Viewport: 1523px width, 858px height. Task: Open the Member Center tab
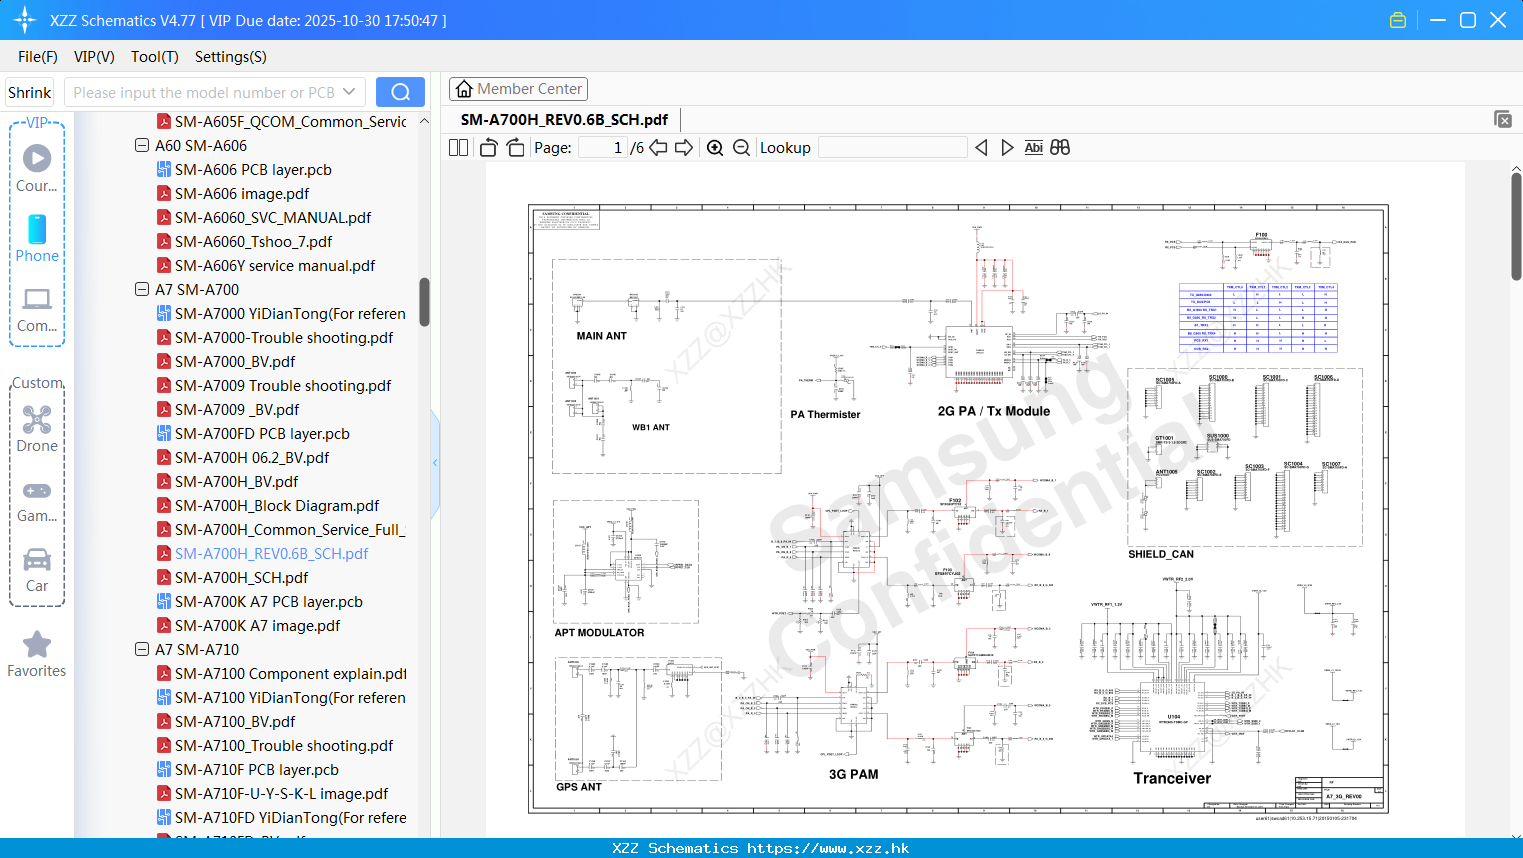point(518,89)
